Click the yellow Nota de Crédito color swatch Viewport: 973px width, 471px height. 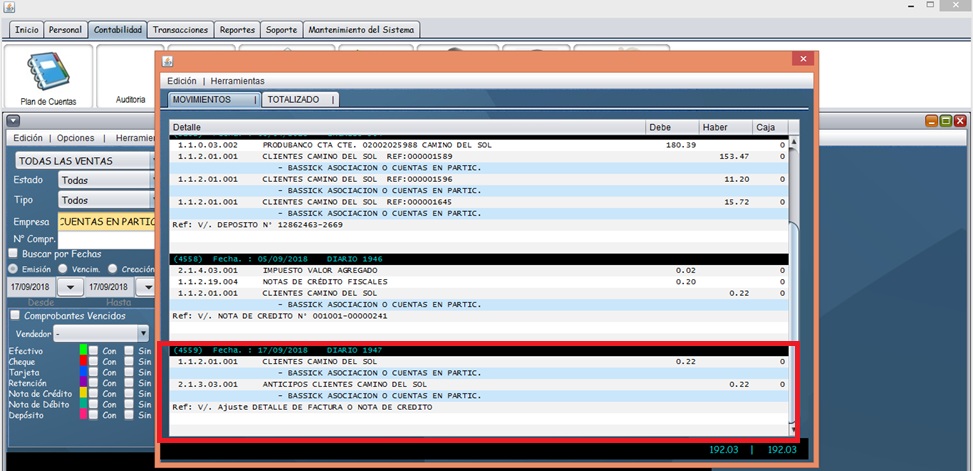click(x=84, y=394)
